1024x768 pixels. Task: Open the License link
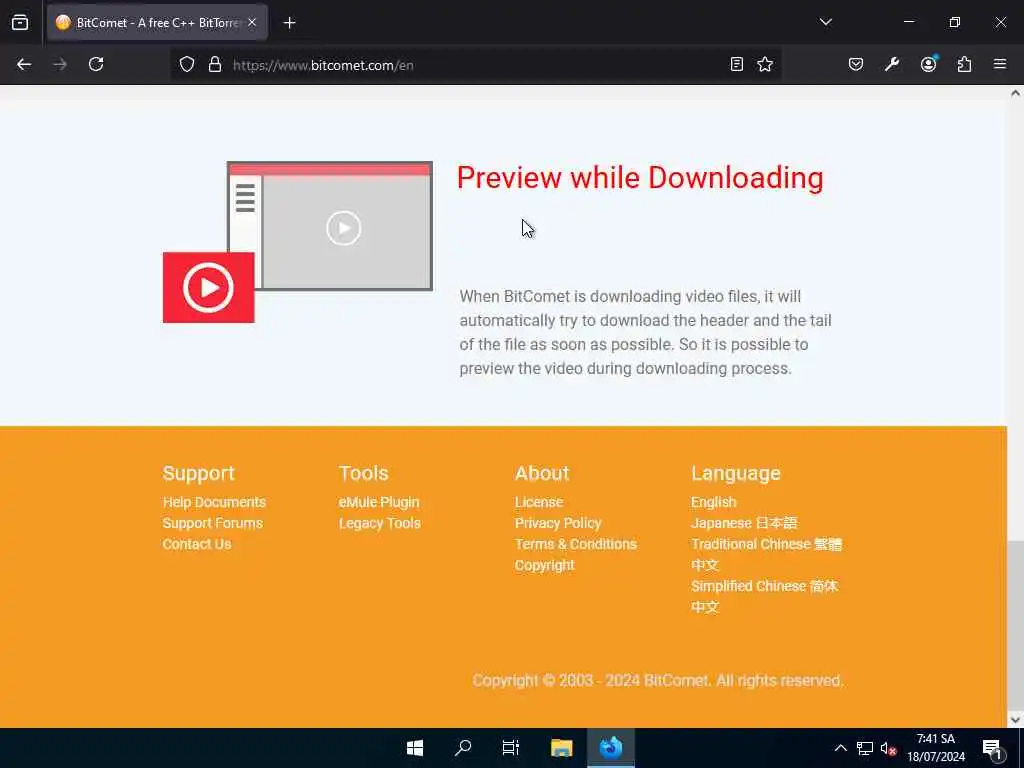(539, 502)
